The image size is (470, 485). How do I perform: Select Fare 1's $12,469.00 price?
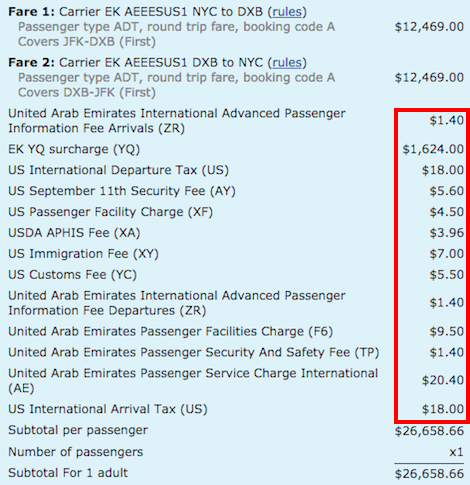tap(429, 27)
